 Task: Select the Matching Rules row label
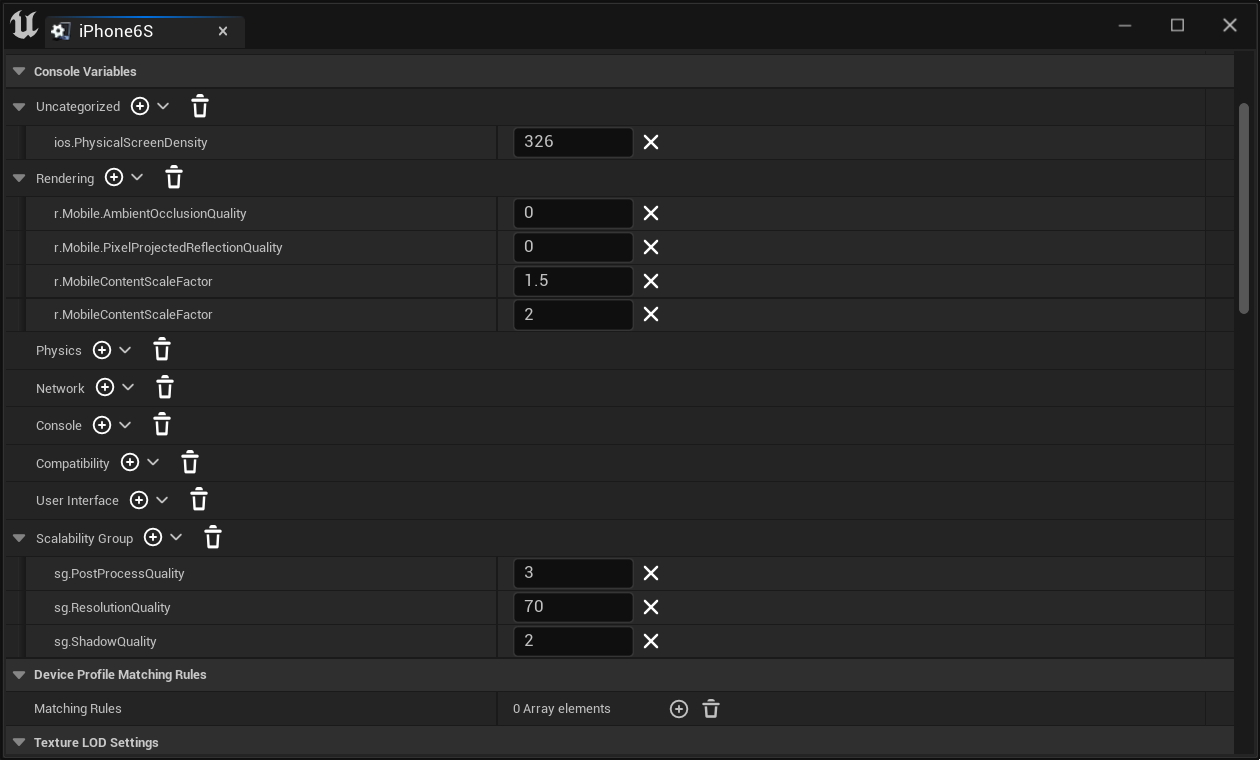(x=78, y=709)
